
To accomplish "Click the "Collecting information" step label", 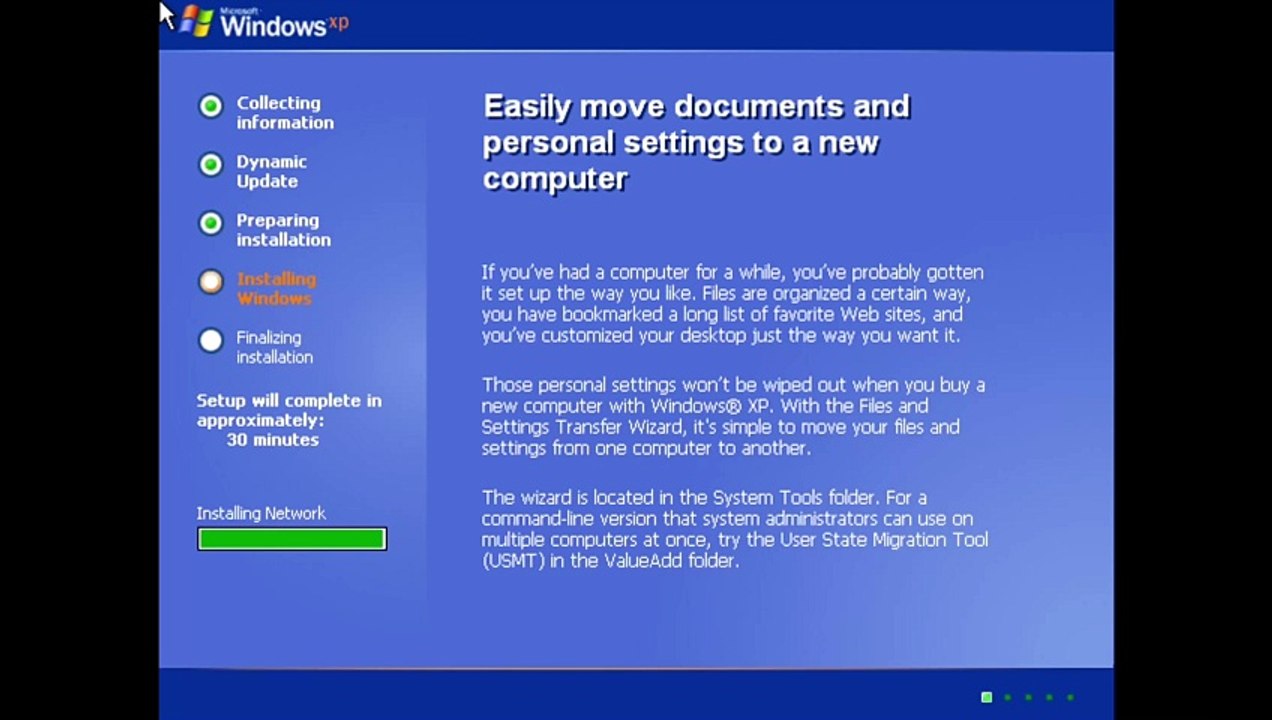I will point(285,113).
